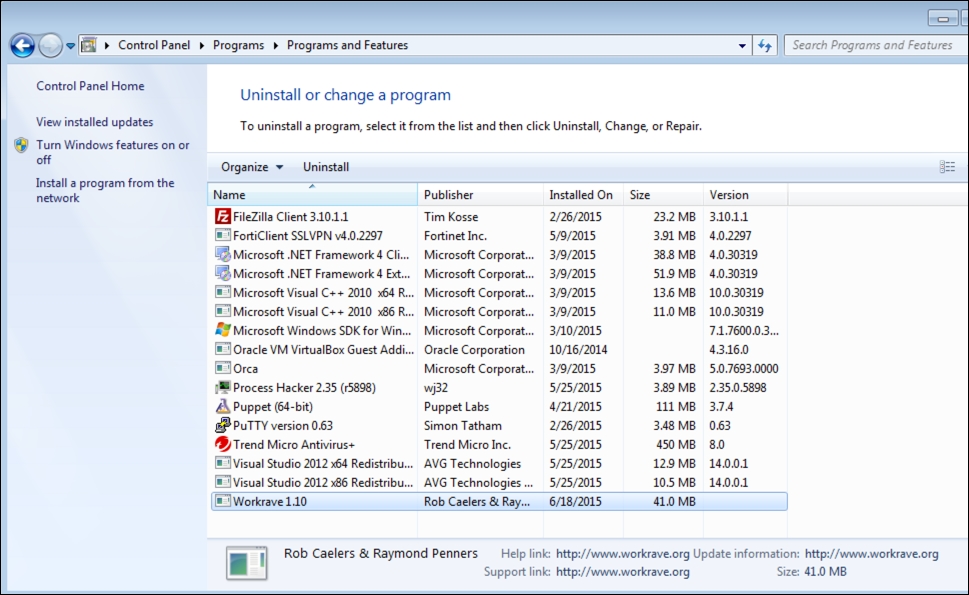Click the Process Hacker 2.35 icon
This screenshot has width=969, height=595.
(x=223, y=388)
